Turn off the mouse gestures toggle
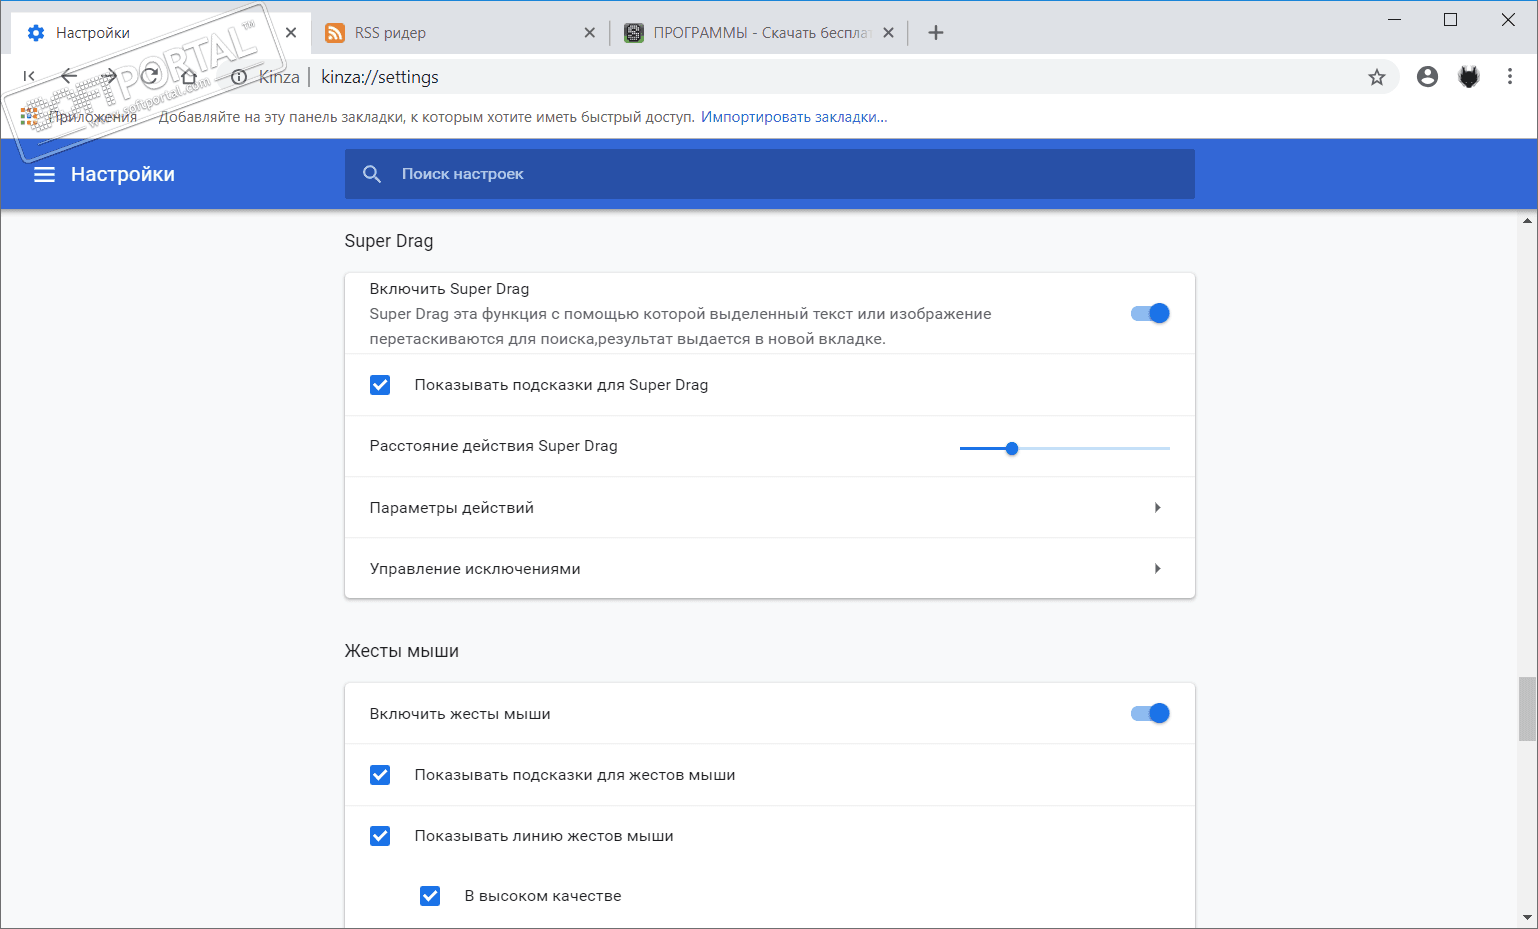The height and width of the screenshot is (929, 1538). click(x=1150, y=714)
